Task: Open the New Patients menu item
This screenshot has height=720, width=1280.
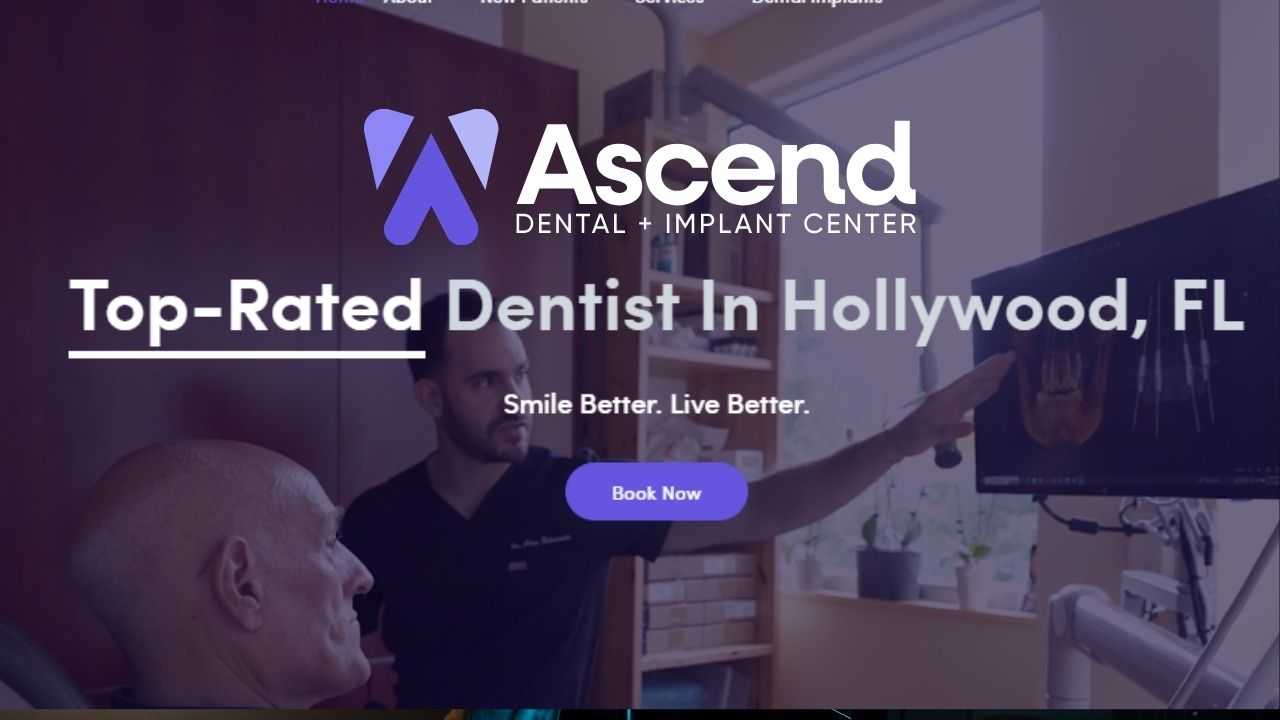Action: pos(534,2)
